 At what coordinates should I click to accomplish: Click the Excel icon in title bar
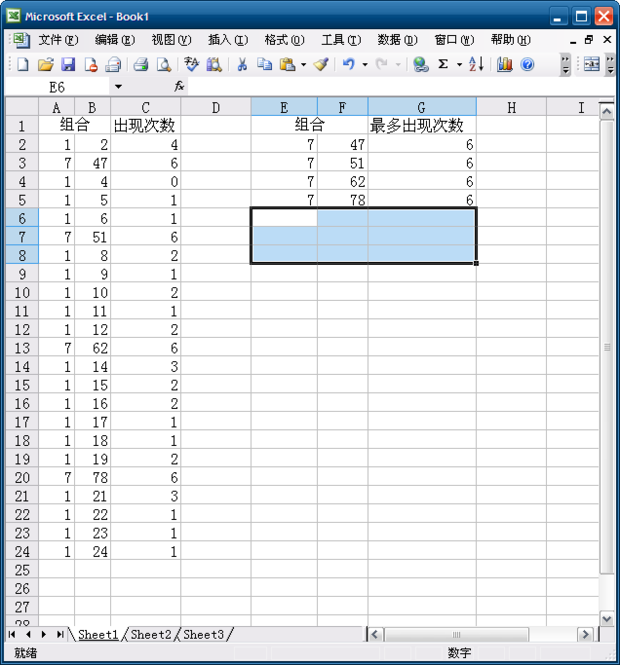[x=14, y=16]
